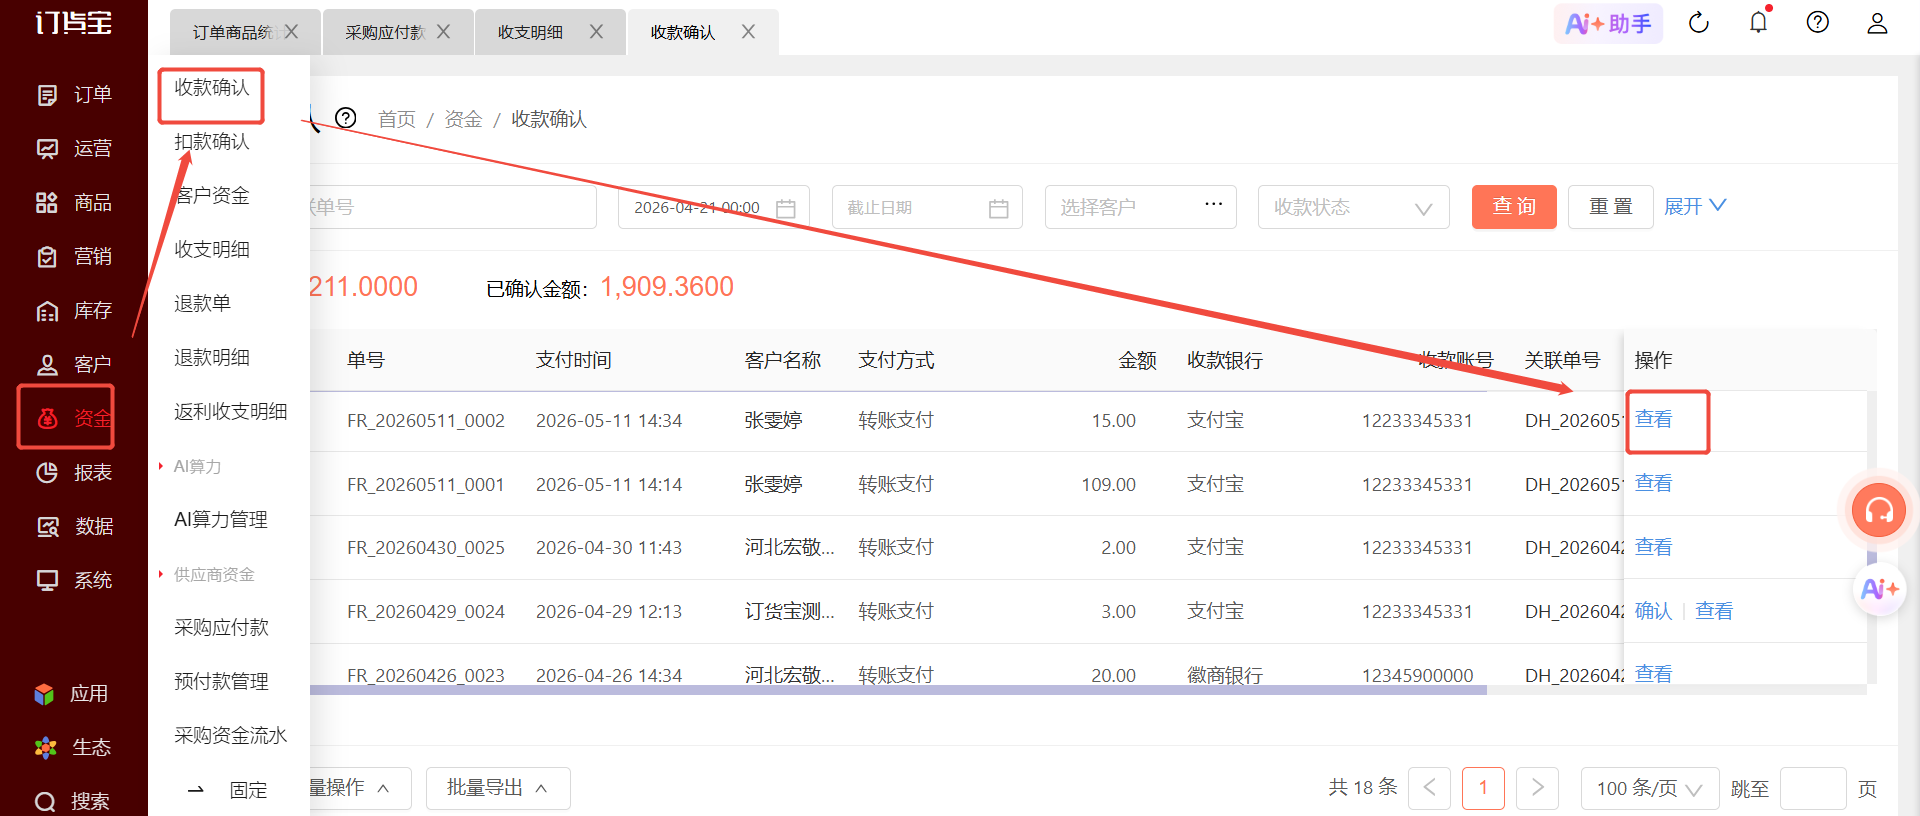This screenshot has height=816, width=1920.
Task: Click the 跳至 page number input
Action: [x=1813, y=789]
